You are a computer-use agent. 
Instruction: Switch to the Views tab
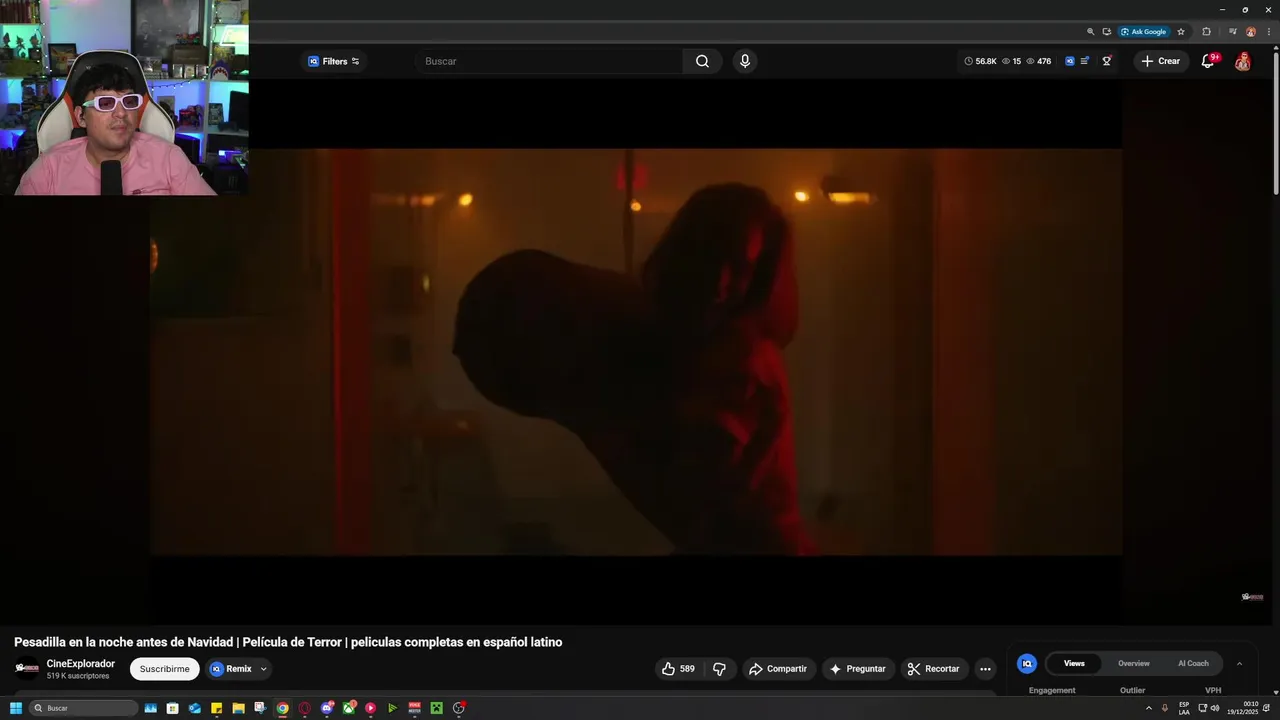pos(1074,663)
